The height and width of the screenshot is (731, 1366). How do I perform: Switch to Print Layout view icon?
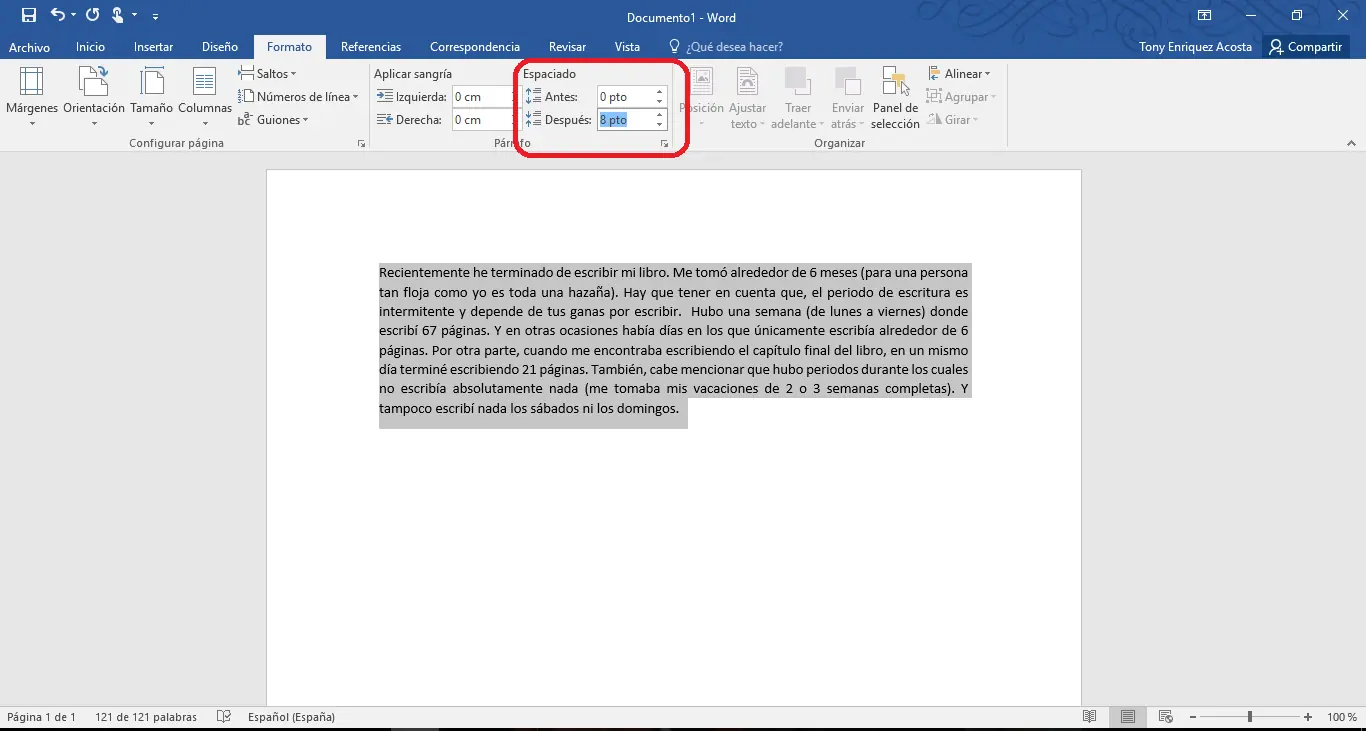point(1127,717)
